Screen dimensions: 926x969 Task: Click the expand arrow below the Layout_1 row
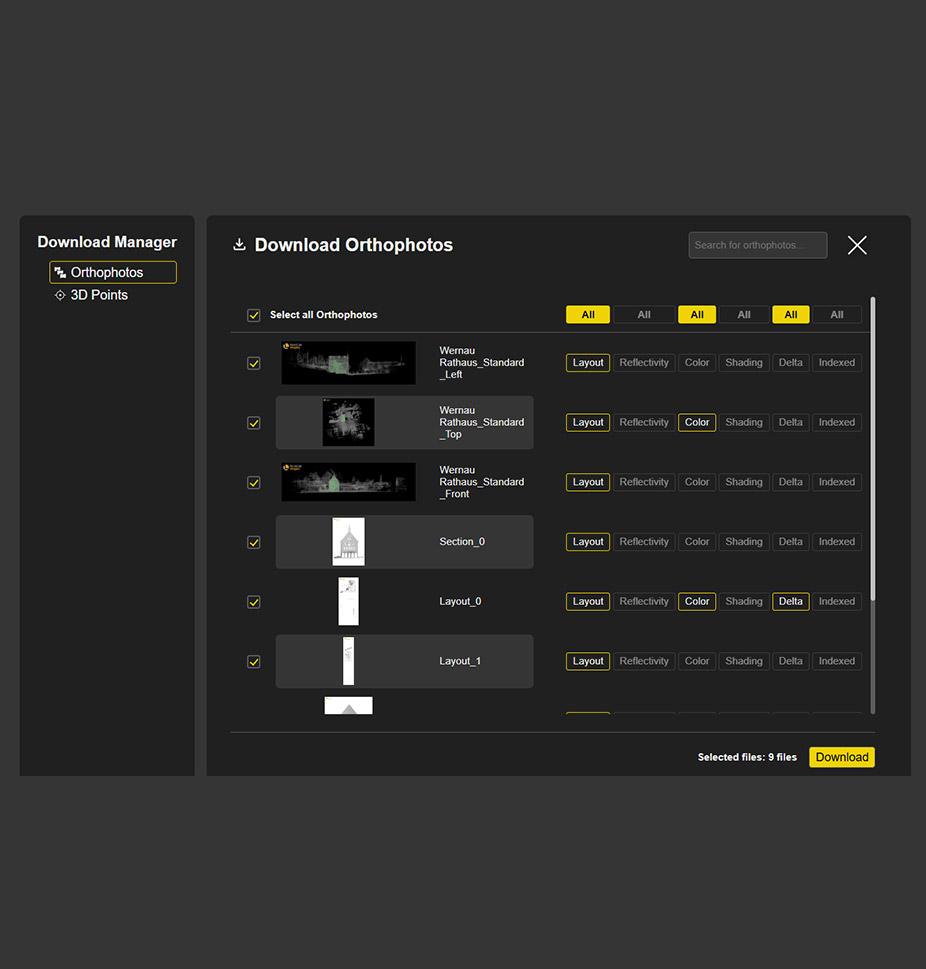click(347, 704)
